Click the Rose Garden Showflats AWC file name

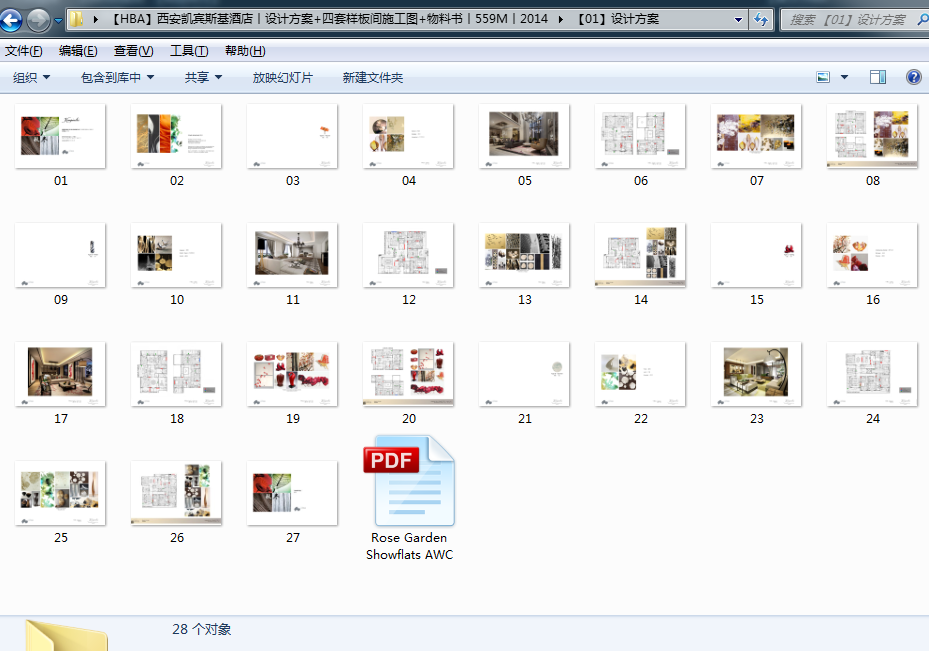tap(409, 546)
